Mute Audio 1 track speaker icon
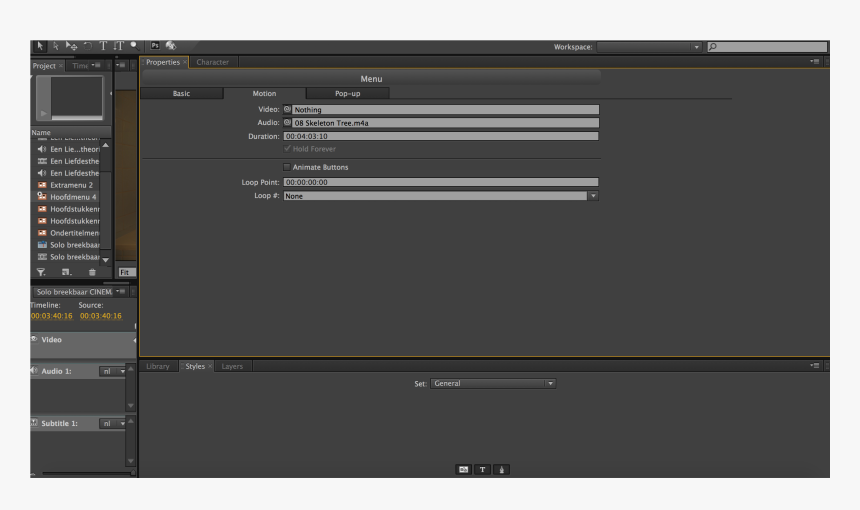Viewport: 860px width, 510px height. tap(34, 371)
